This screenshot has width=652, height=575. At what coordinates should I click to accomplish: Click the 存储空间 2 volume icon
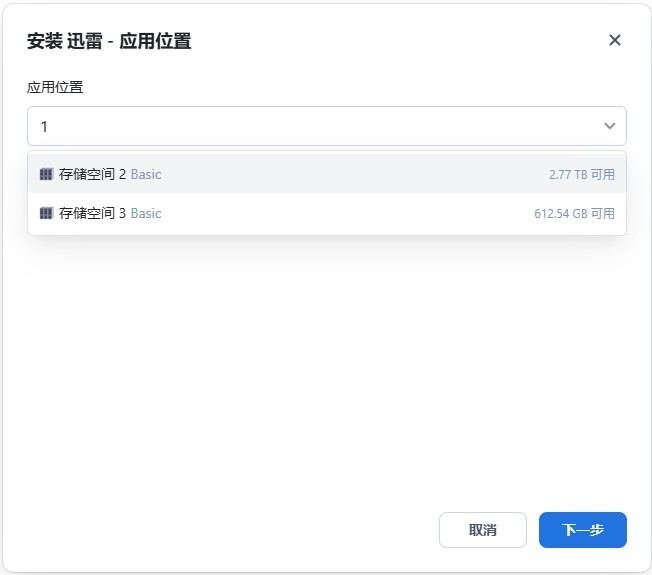(x=46, y=174)
